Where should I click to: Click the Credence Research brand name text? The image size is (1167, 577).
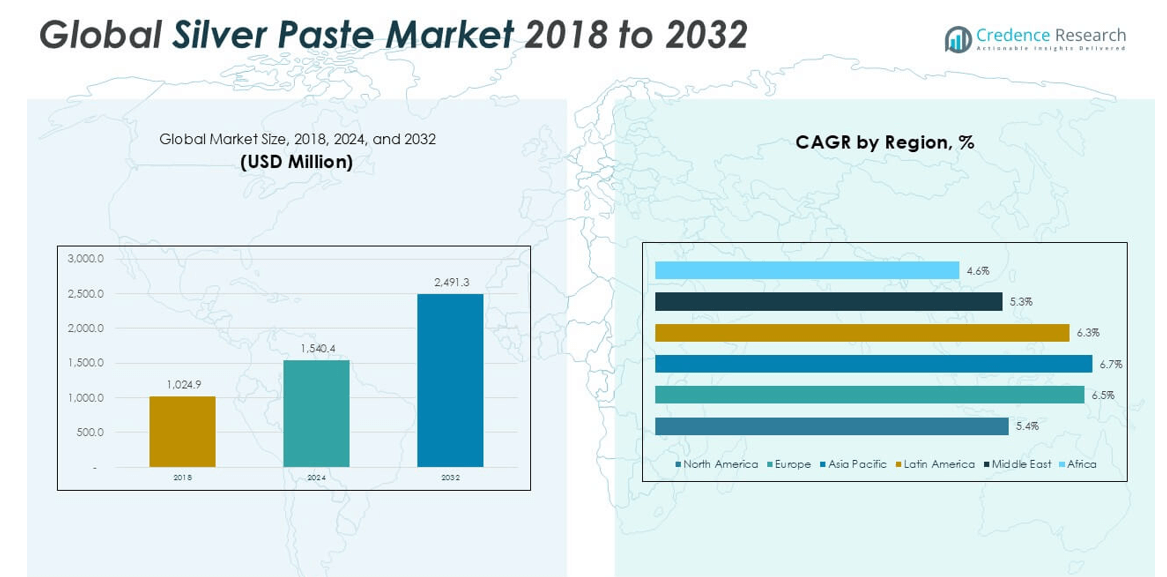tap(1051, 36)
